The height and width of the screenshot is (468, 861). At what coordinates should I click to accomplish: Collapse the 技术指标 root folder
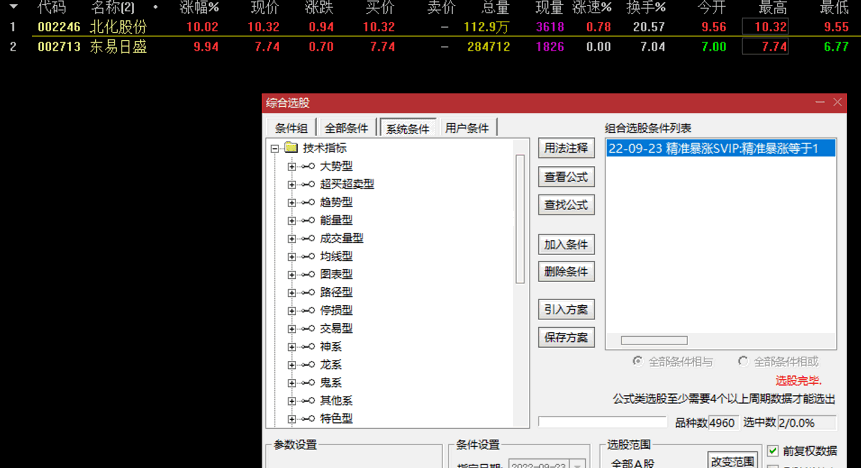click(275, 148)
